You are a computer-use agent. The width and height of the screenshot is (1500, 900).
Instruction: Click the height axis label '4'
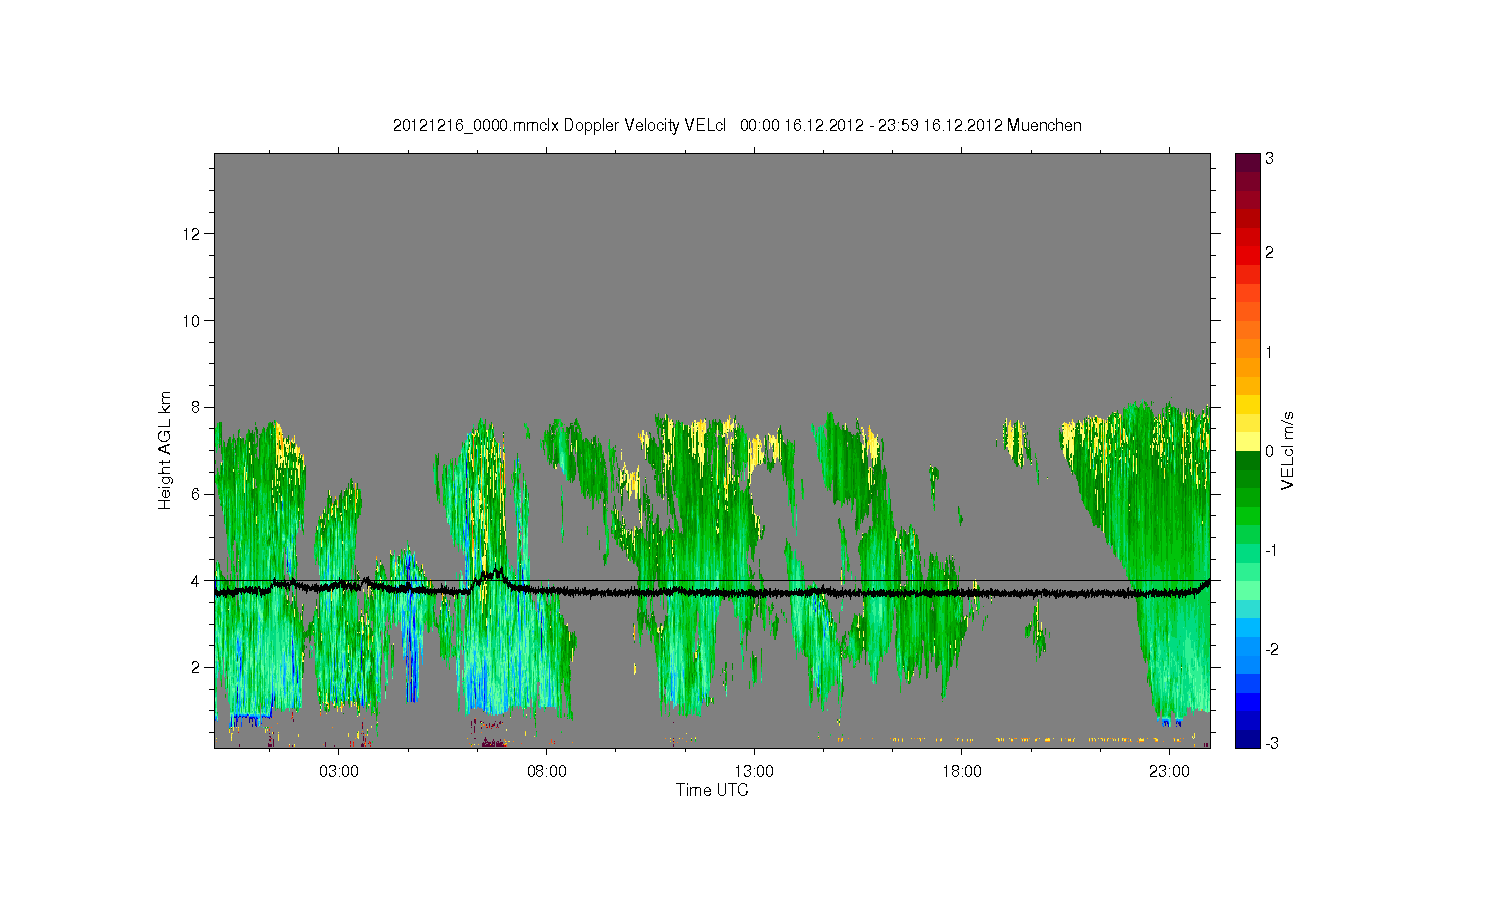point(196,581)
